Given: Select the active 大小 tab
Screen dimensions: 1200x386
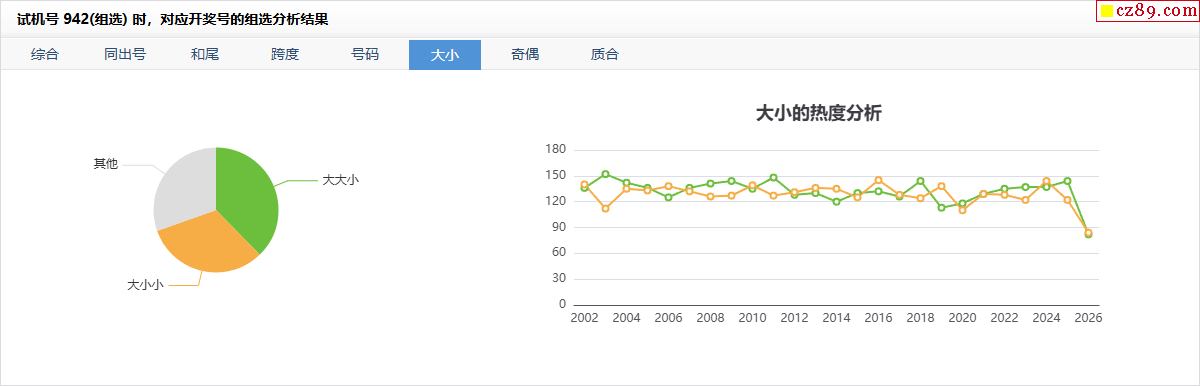Looking at the screenshot, I should 445,55.
